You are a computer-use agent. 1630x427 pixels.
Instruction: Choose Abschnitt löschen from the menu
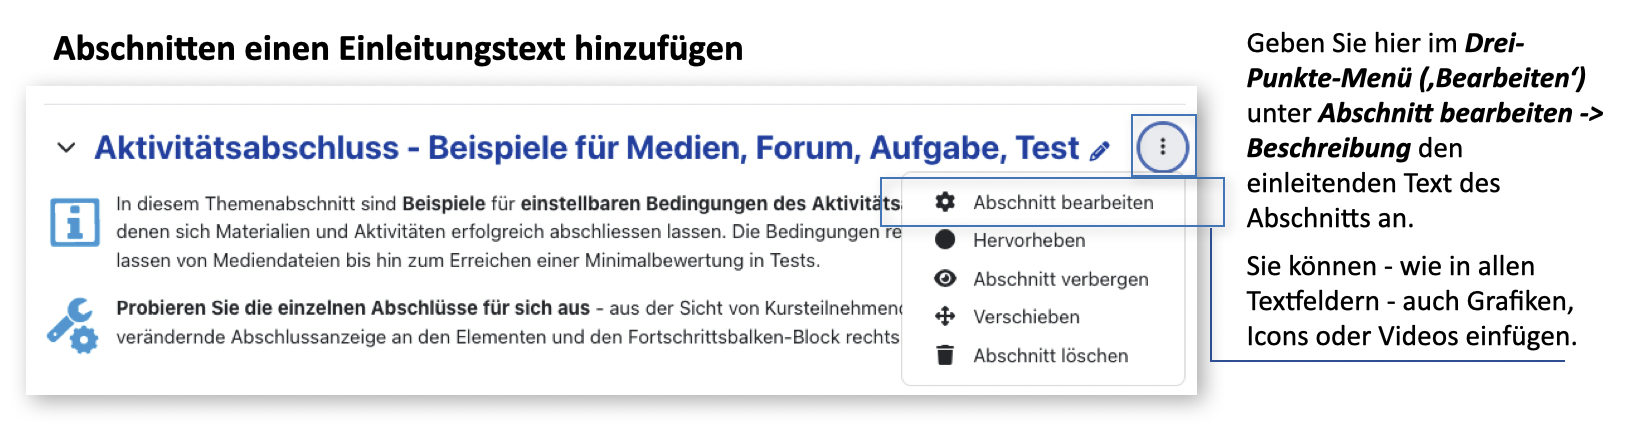pos(1050,355)
